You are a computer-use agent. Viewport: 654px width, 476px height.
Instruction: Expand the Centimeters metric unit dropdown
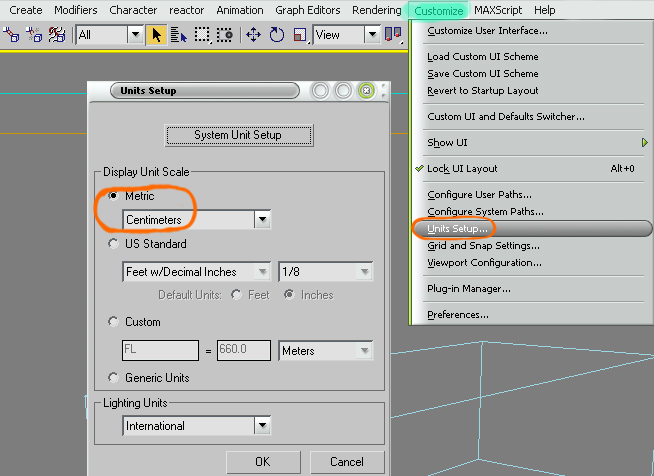(x=262, y=219)
